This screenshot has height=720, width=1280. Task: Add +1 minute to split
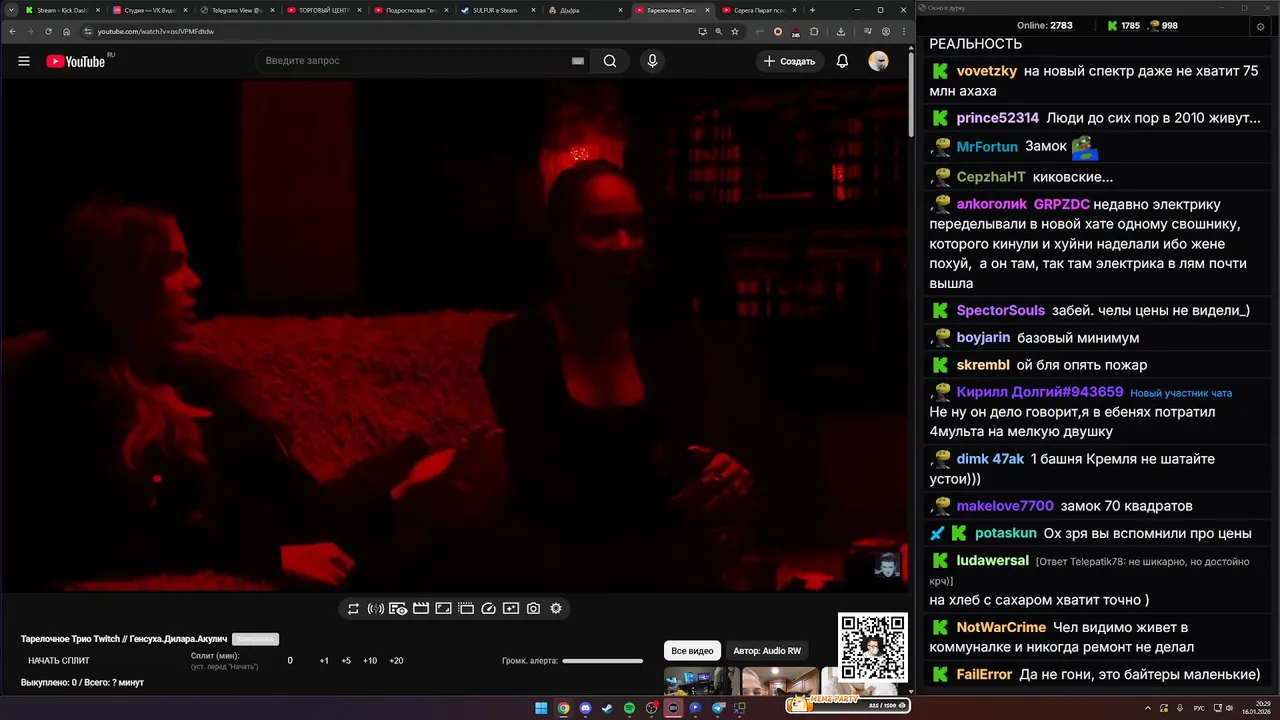(x=324, y=661)
